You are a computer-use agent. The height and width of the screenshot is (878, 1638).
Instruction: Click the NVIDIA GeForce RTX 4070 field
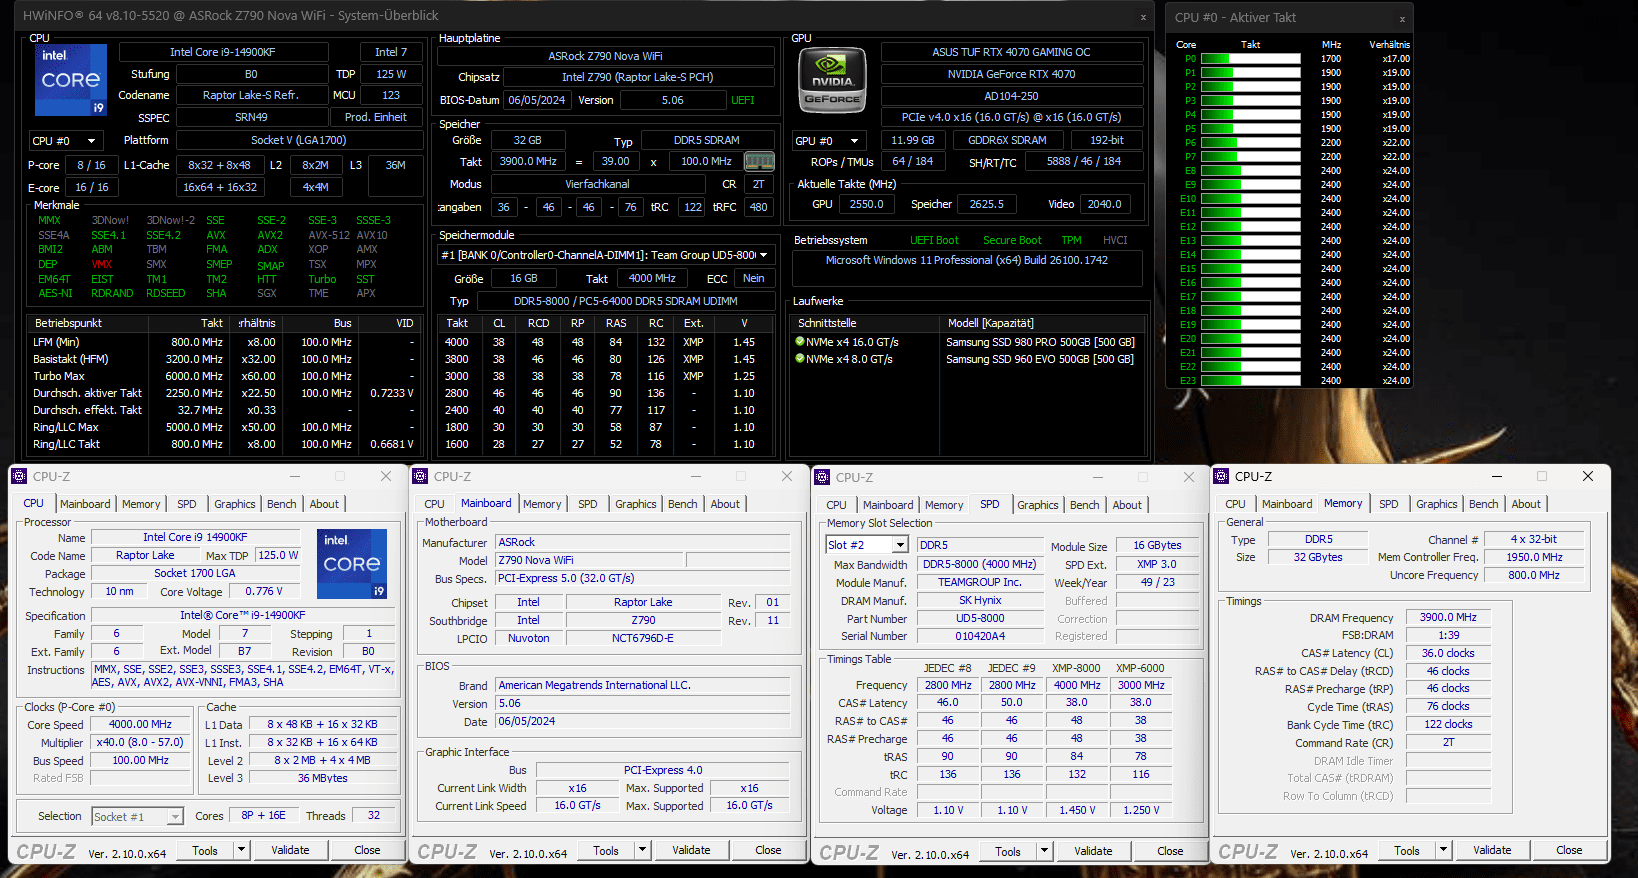click(x=1011, y=74)
